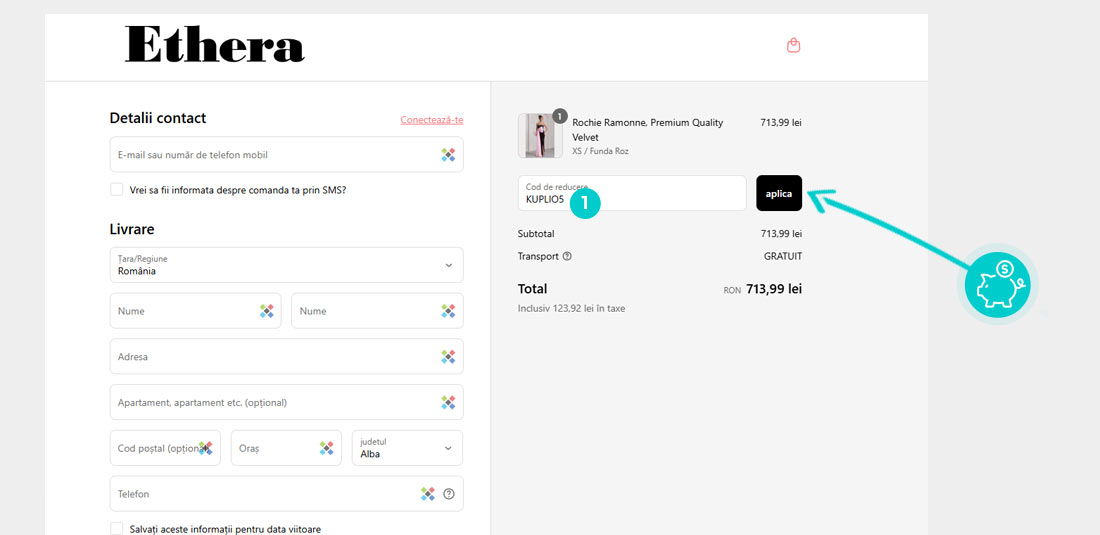Focus the Cod de reducere input field
This screenshot has height=535, width=1100.
pos(631,193)
